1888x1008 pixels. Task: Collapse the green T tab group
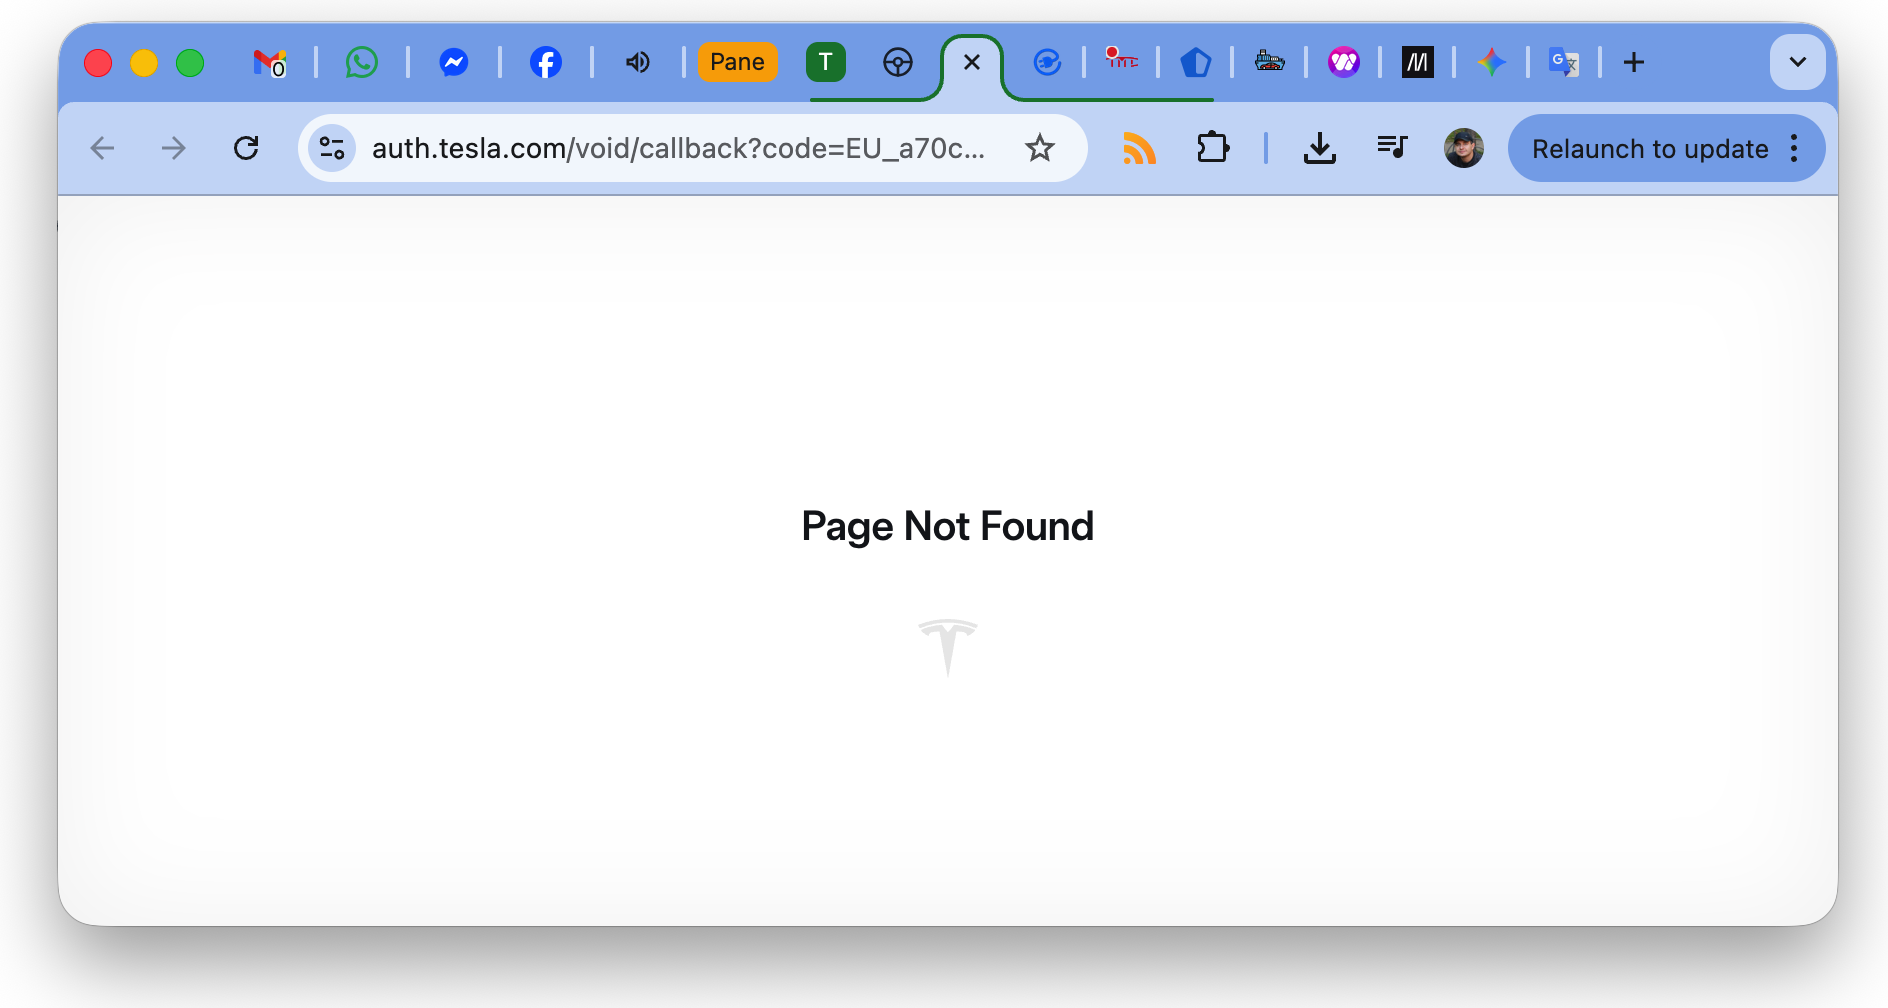[825, 62]
